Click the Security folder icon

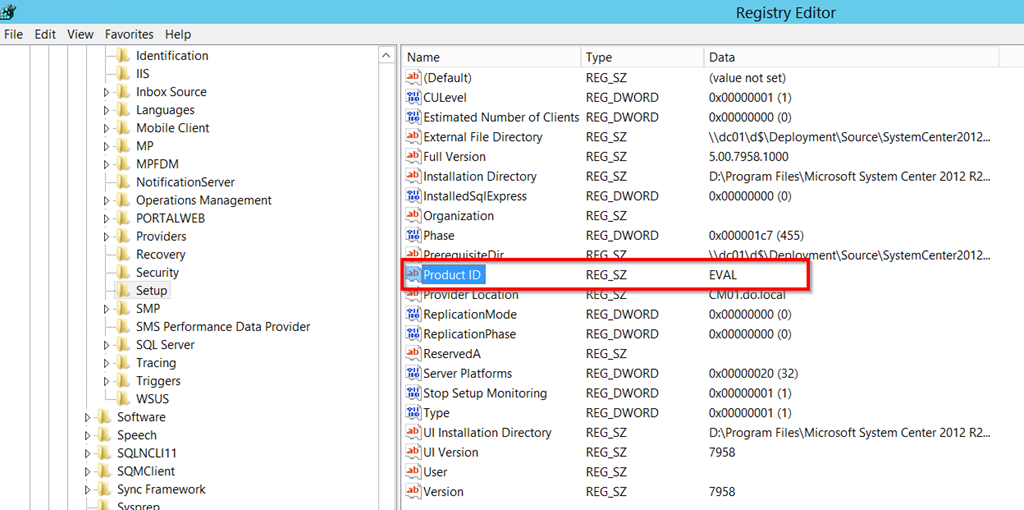[x=123, y=273]
